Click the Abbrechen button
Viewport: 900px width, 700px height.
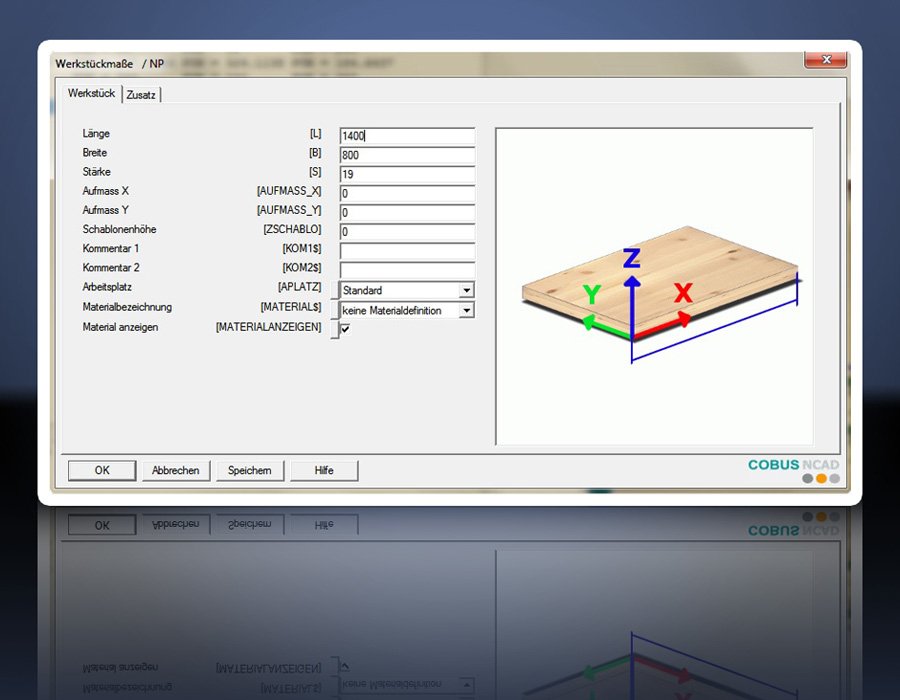click(176, 470)
